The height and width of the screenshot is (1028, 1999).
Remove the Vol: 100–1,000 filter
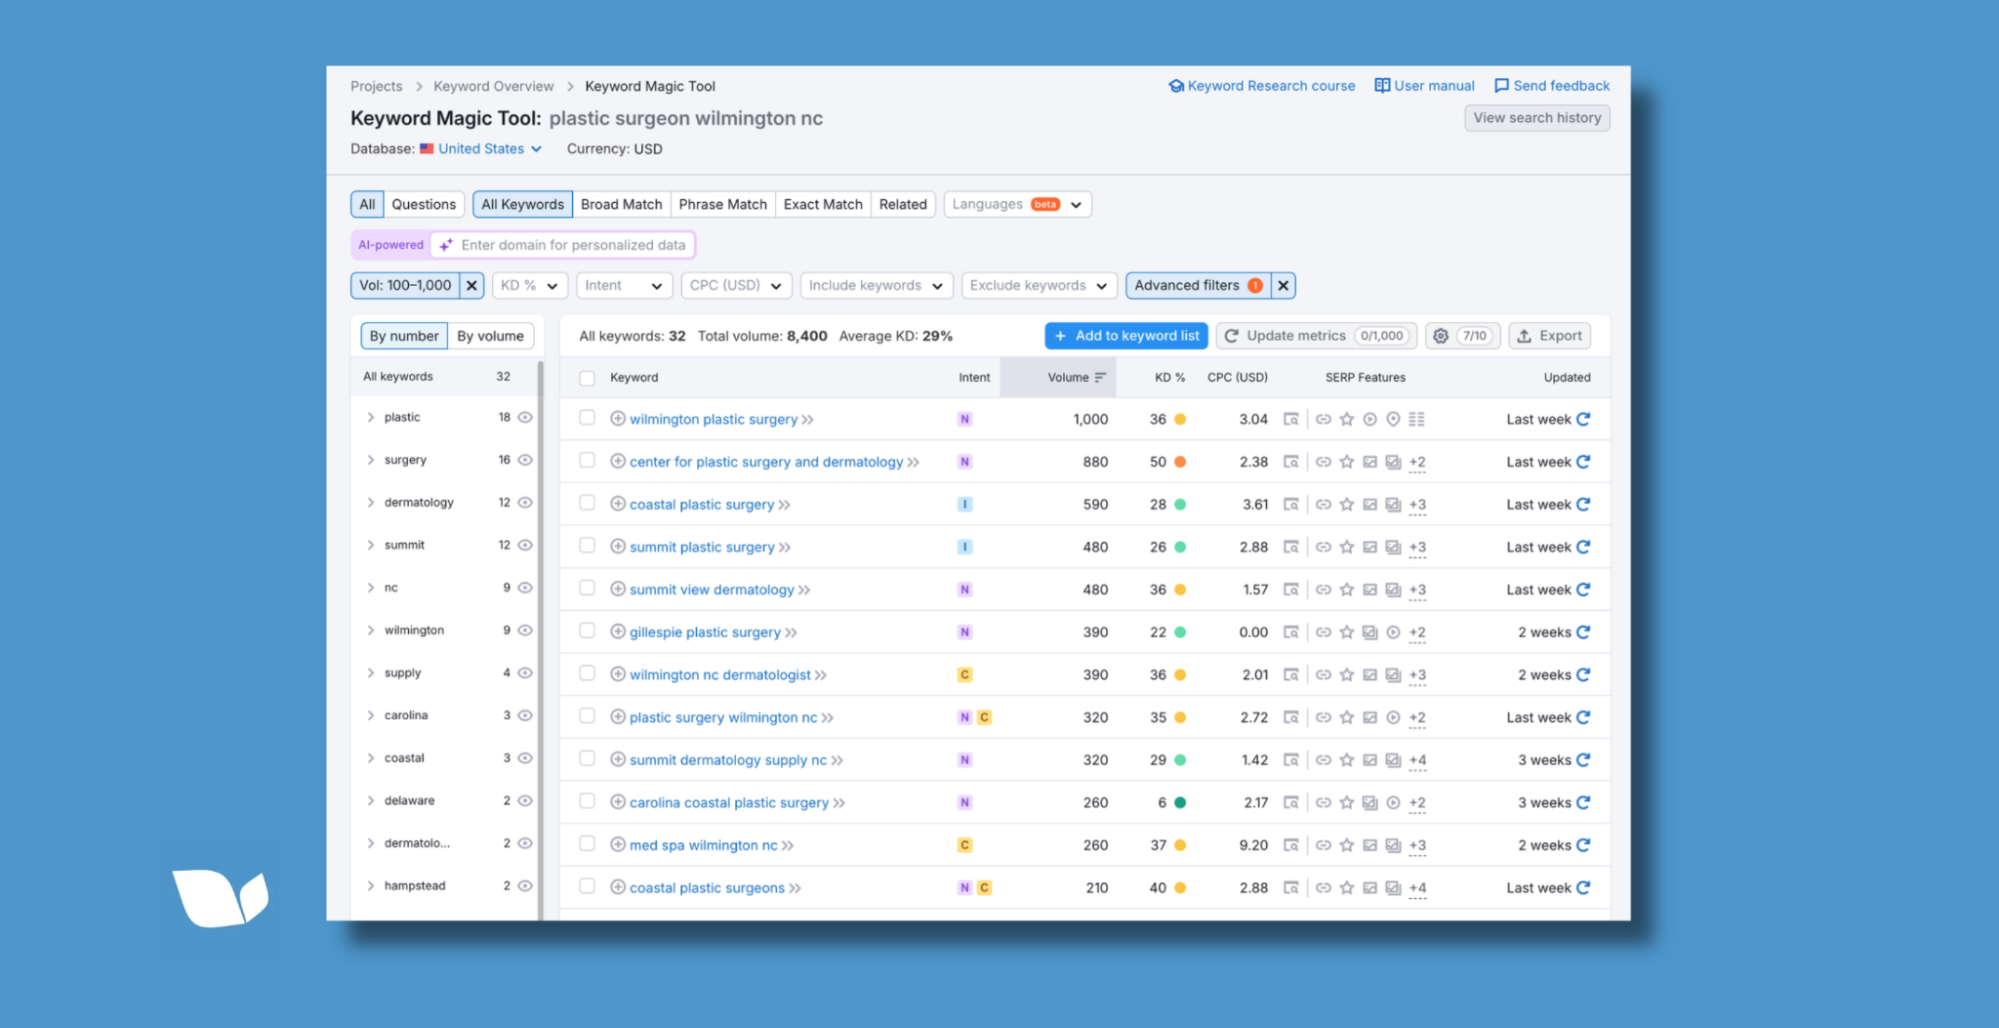click(x=472, y=285)
